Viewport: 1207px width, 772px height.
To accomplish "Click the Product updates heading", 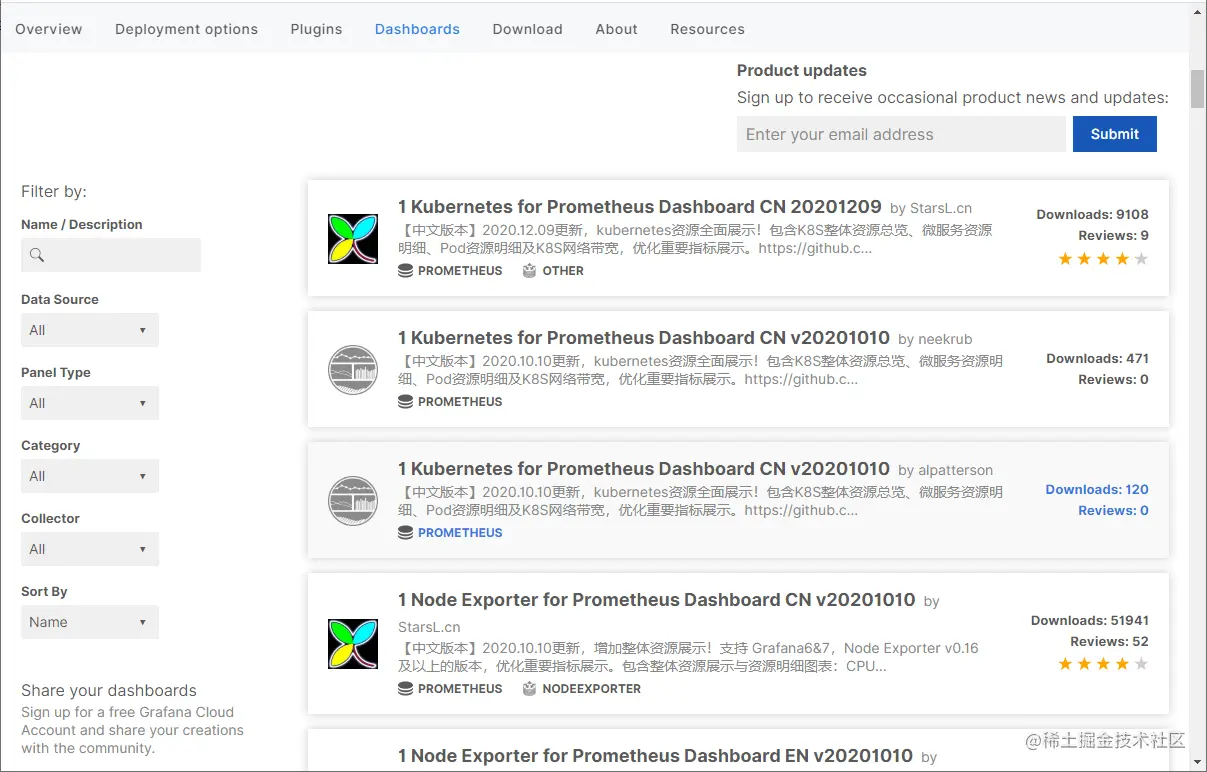I will [802, 70].
